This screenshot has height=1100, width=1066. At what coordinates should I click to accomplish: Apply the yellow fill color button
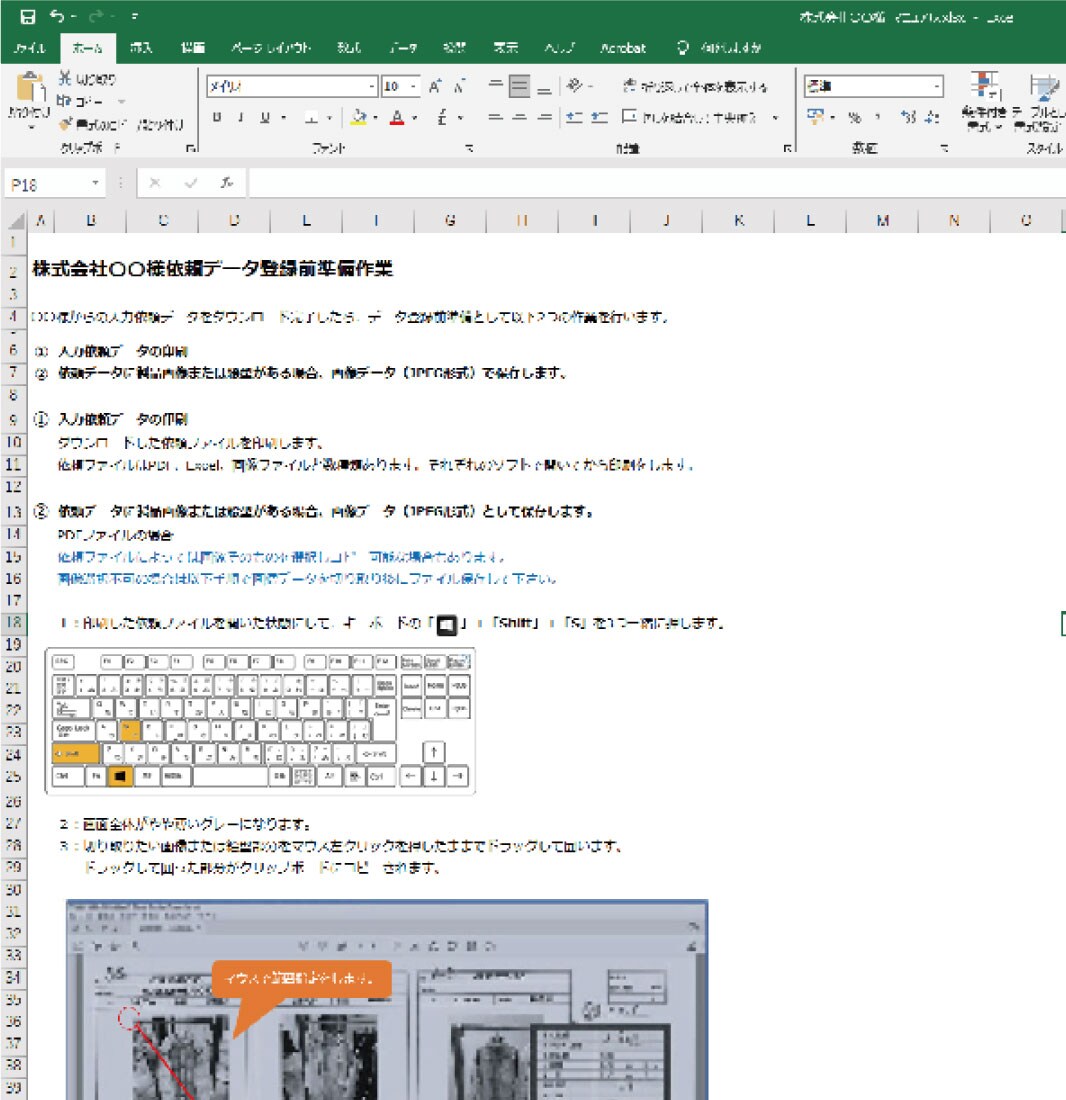(359, 117)
